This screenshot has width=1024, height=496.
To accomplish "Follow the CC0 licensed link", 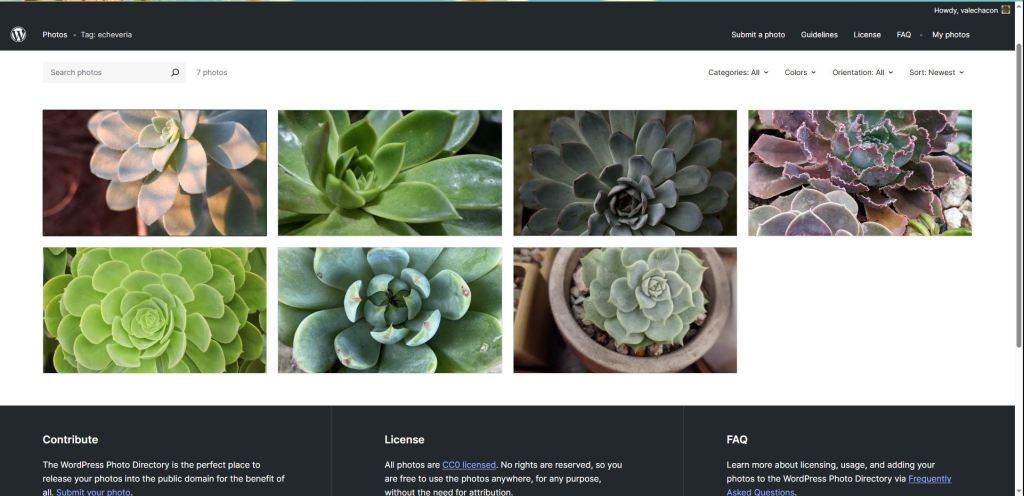I will tap(468, 465).
